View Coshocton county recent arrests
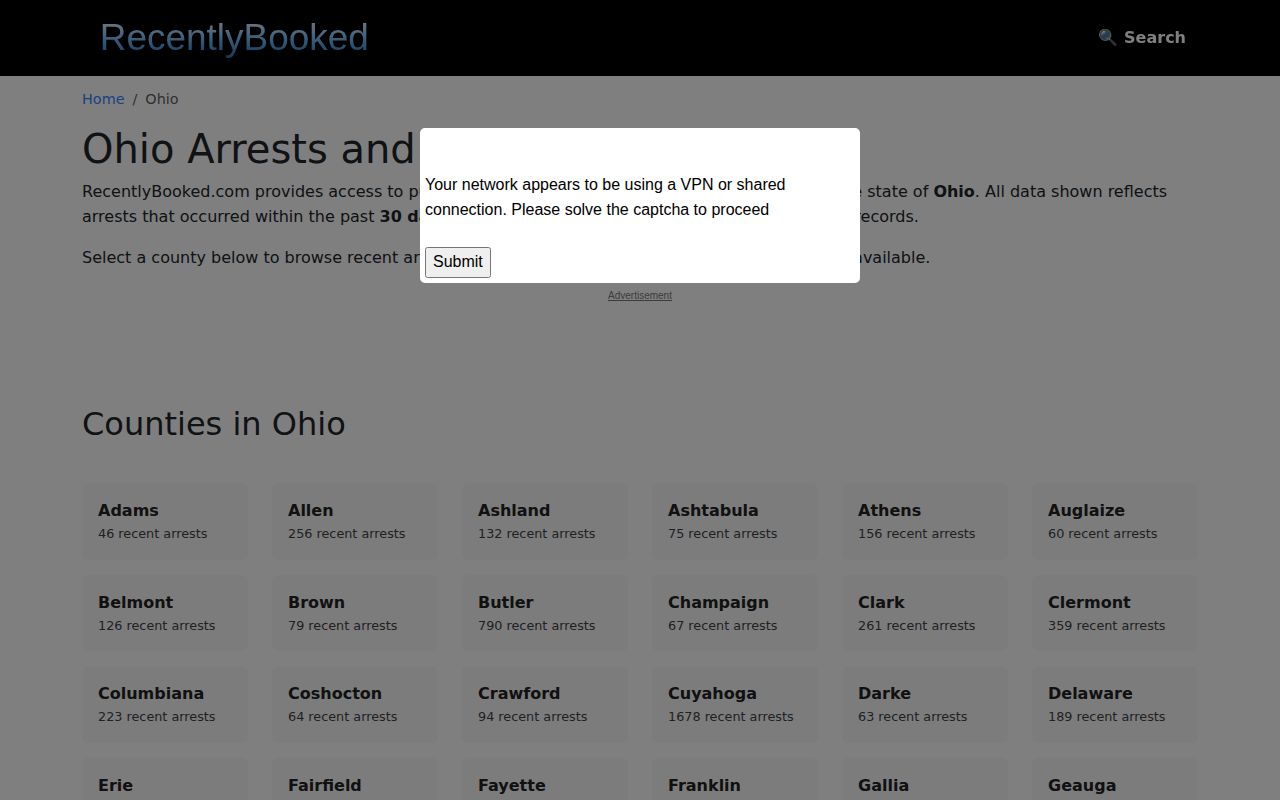The height and width of the screenshot is (800, 1280). pyautogui.click(x=355, y=704)
